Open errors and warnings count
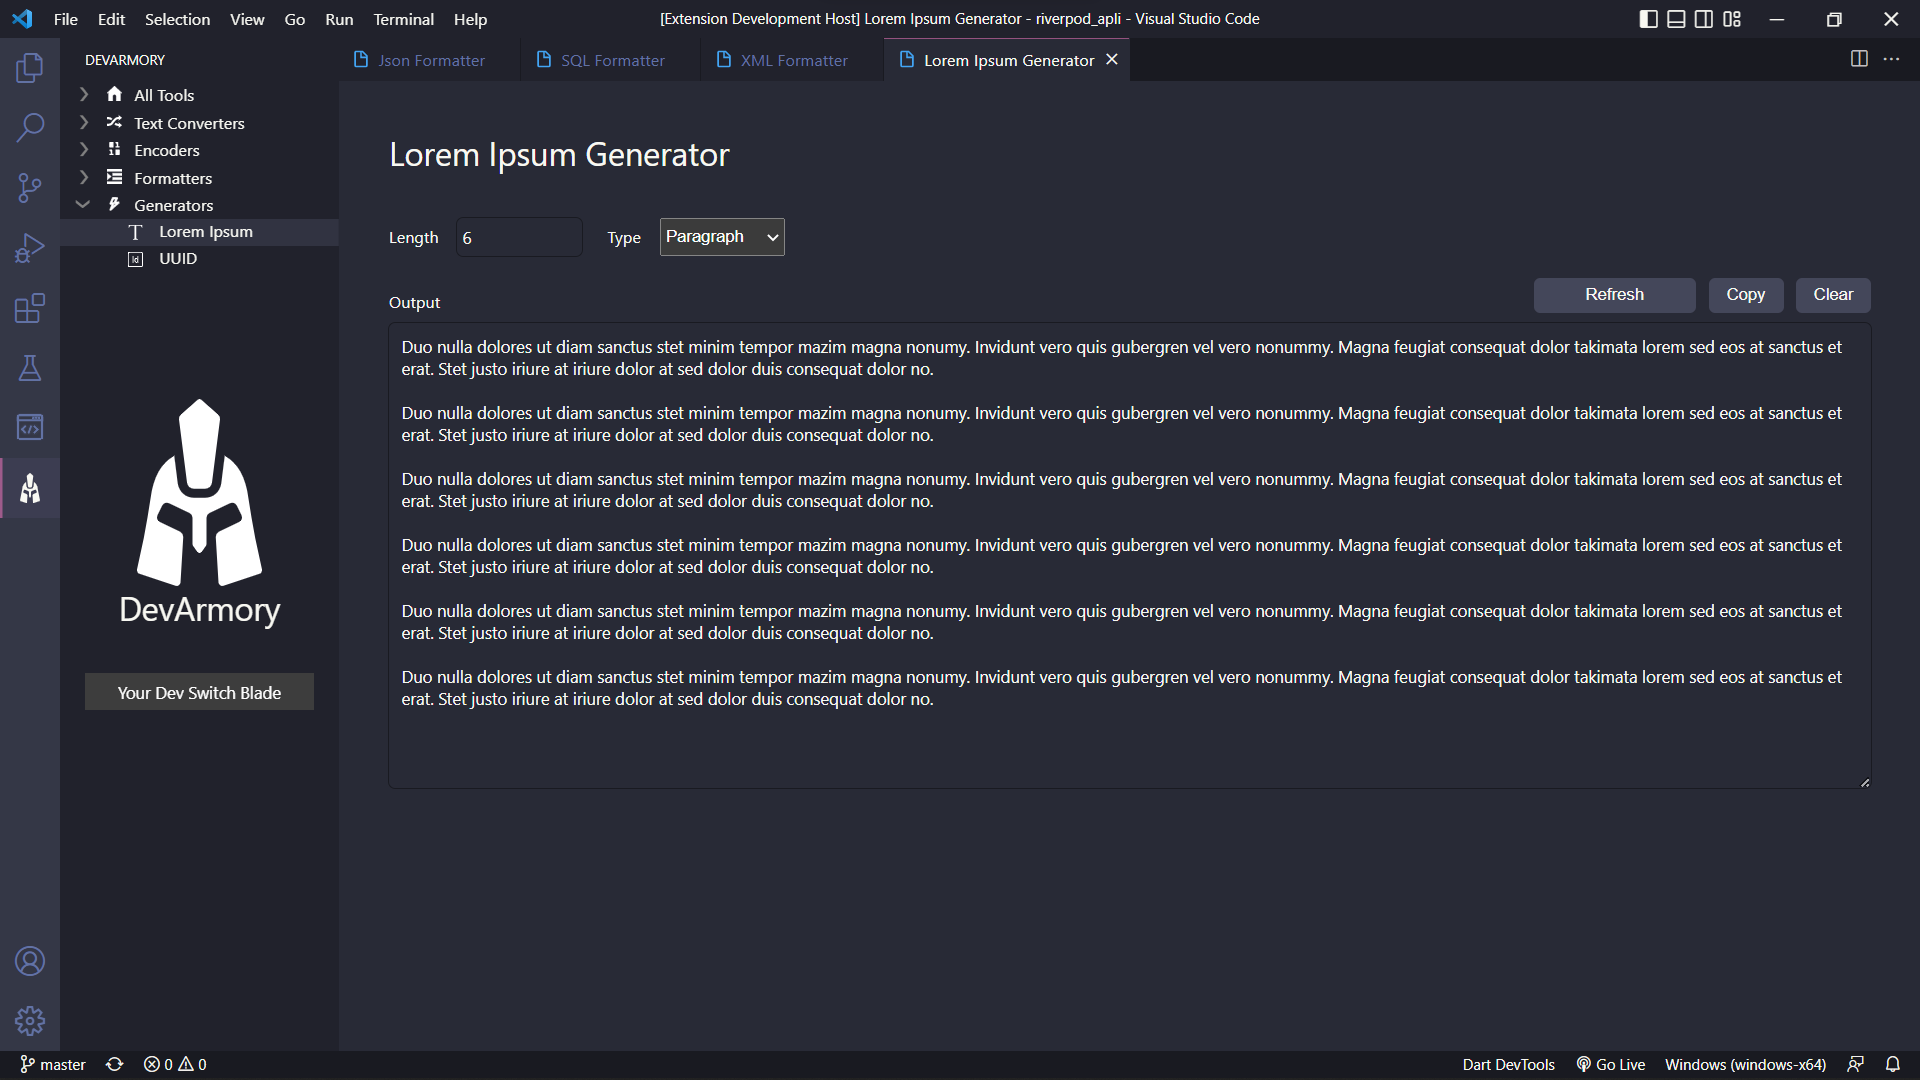1920x1080 pixels. (x=175, y=1065)
